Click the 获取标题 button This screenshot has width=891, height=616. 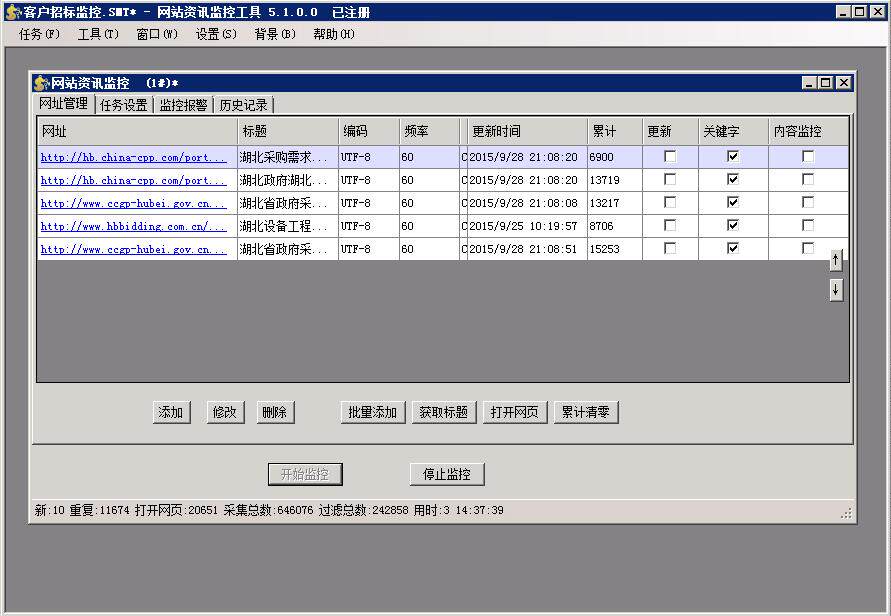[443, 411]
